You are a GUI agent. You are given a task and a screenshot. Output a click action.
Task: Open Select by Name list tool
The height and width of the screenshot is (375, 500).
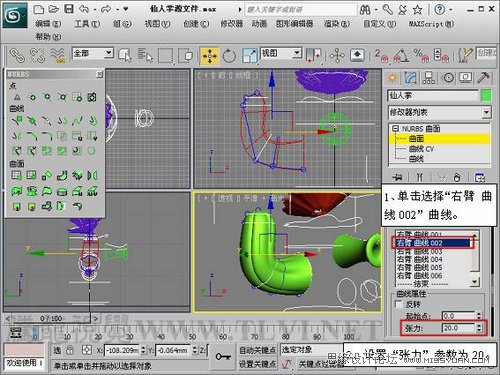145,55
